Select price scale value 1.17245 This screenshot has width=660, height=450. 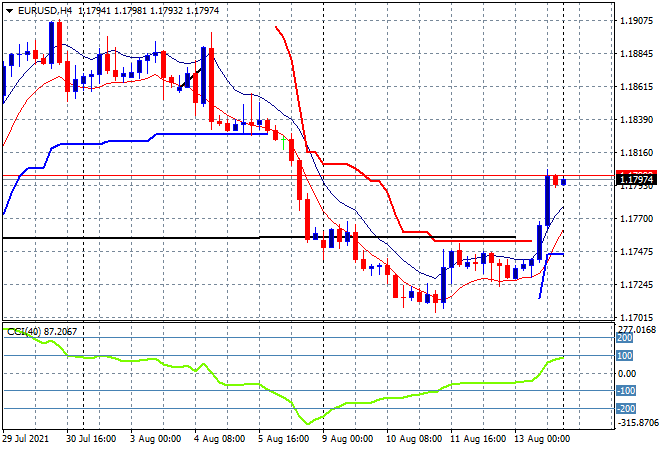tap(637, 285)
